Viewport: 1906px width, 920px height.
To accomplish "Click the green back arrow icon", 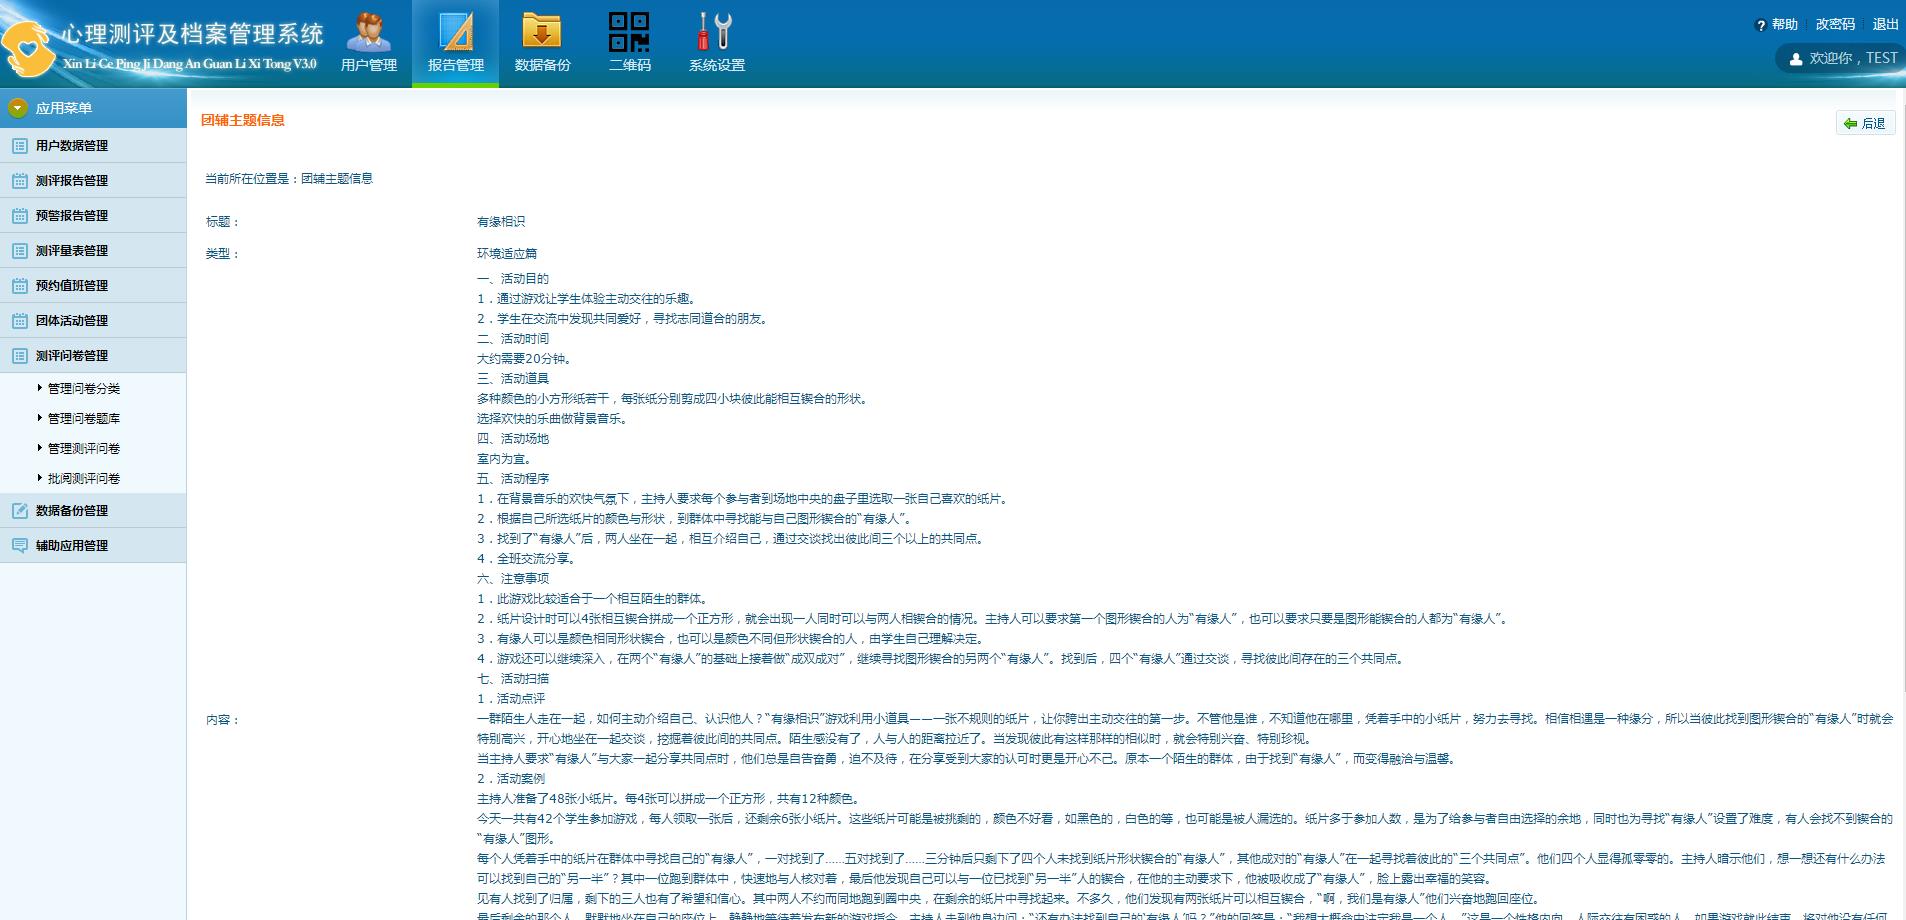I will pyautogui.click(x=1850, y=123).
